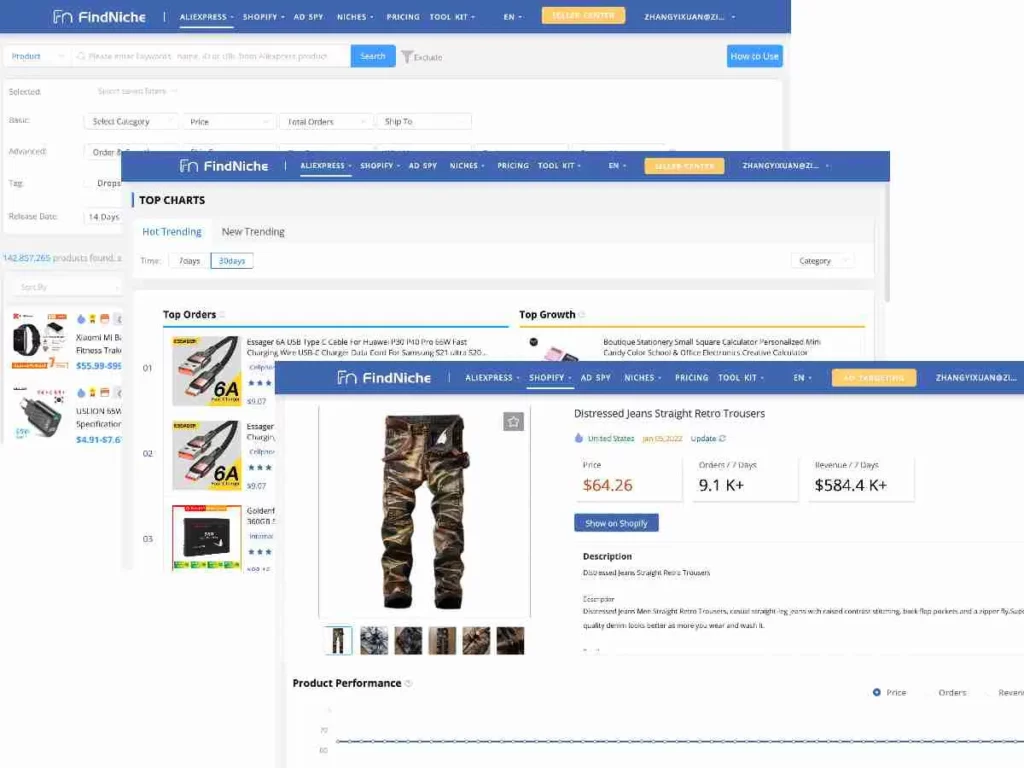Image resolution: width=1024 pixels, height=768 pixels.
Task: Click the How to Use button
Action: point(754,56)
